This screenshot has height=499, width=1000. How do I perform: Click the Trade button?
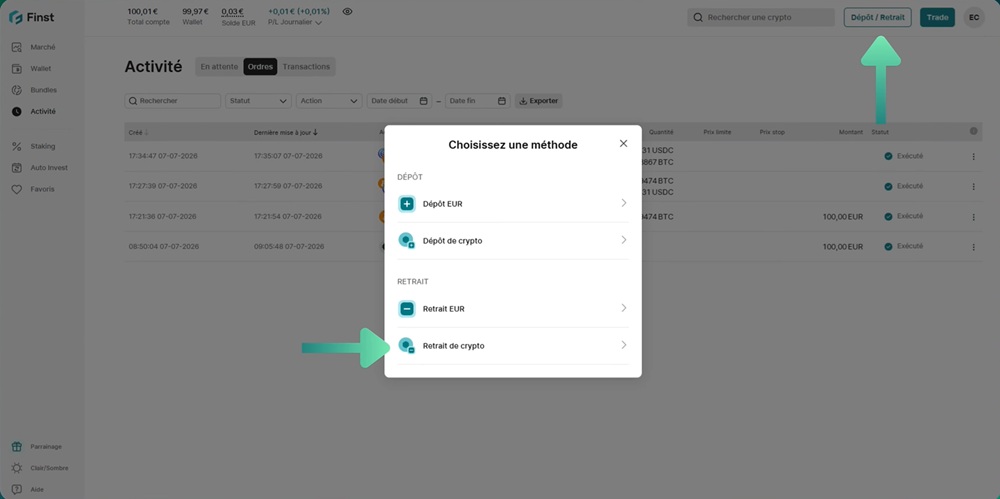tap(937, 17)
